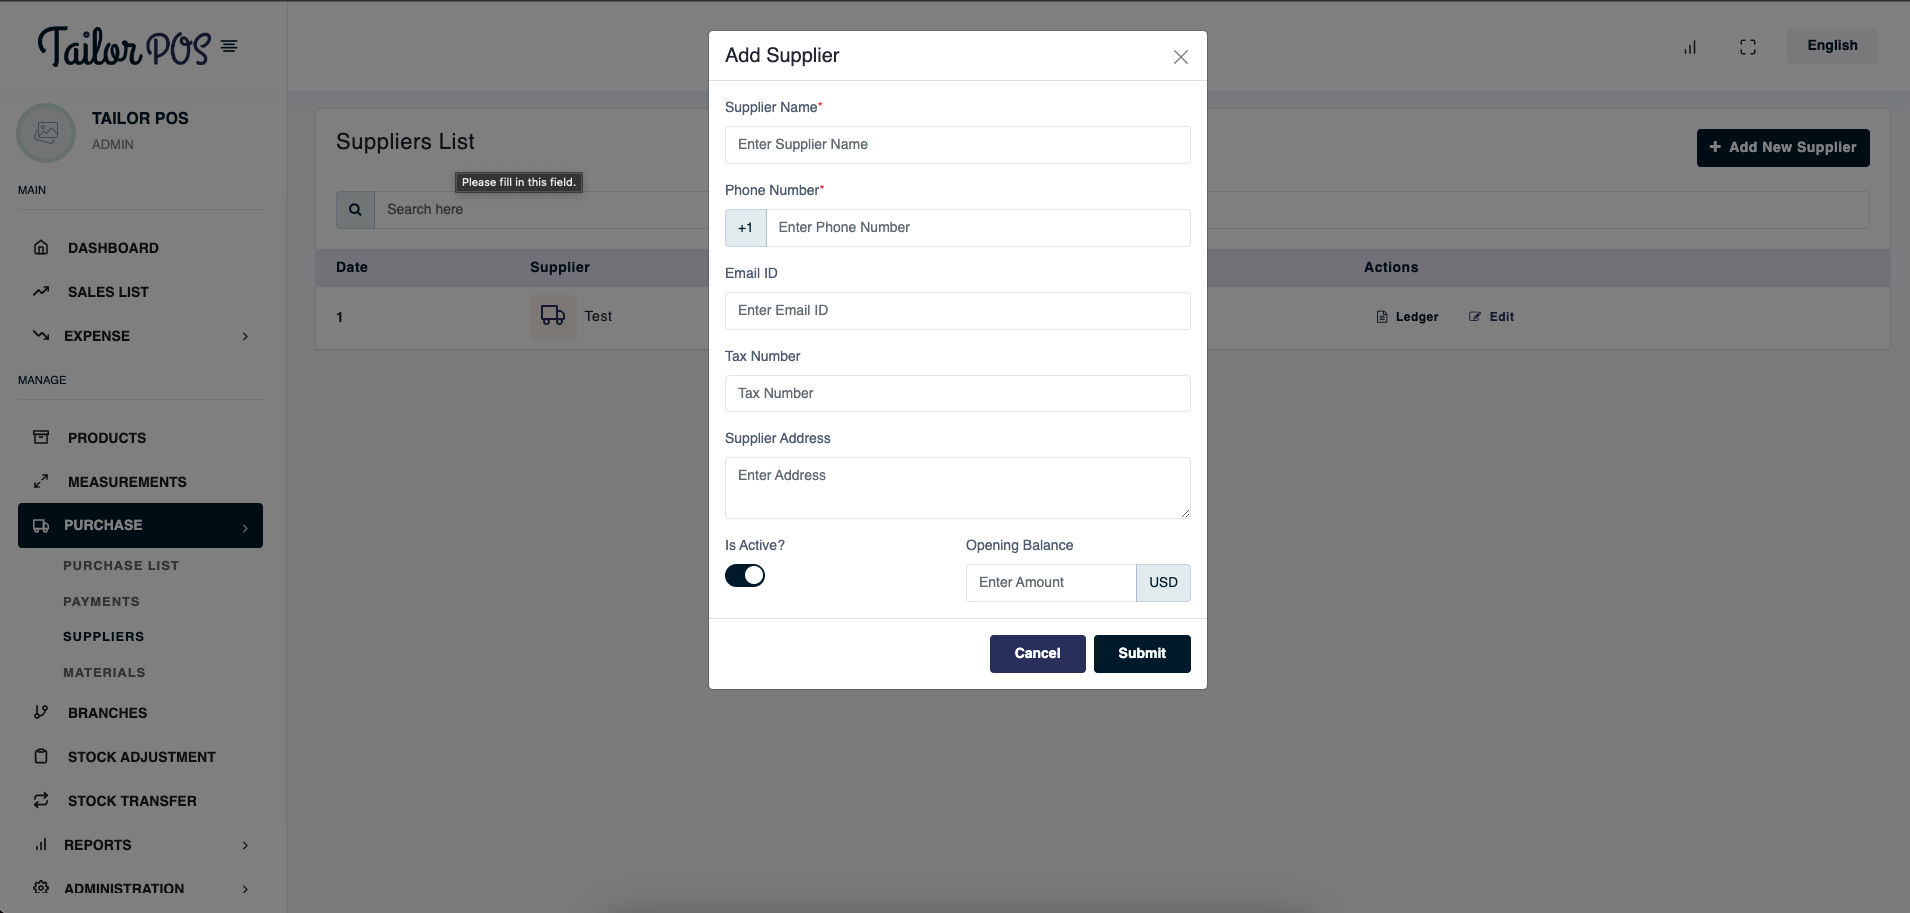Viewport: 1910px width, 913px height.
Task: Click the Branches fork icon
Action: [41, 712]
